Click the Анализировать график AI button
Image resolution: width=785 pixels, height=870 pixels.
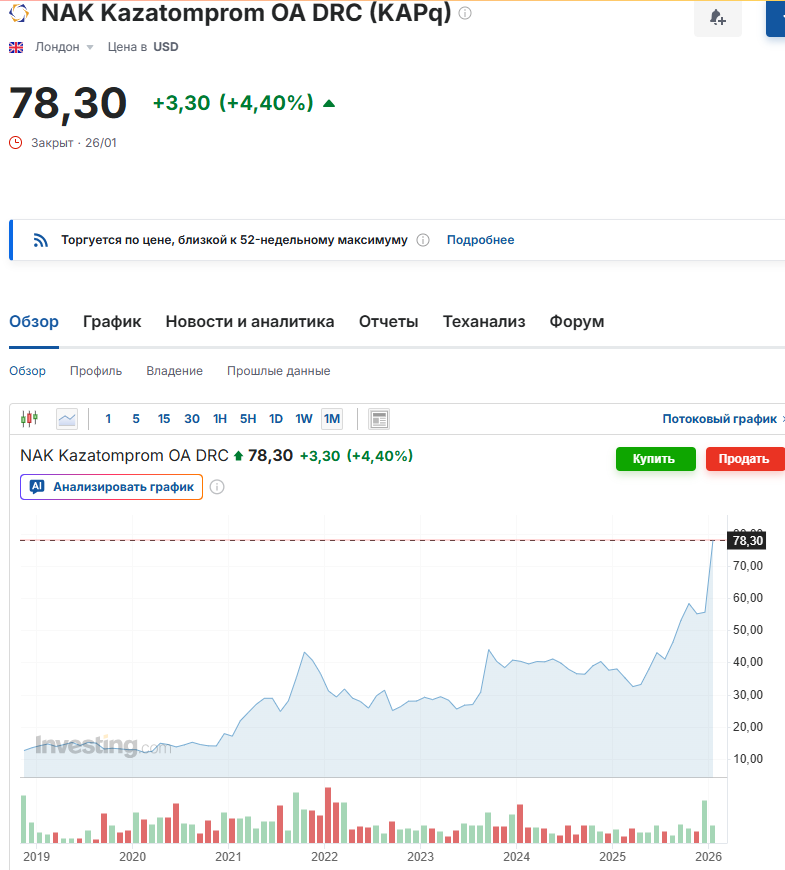pos(111,487)
